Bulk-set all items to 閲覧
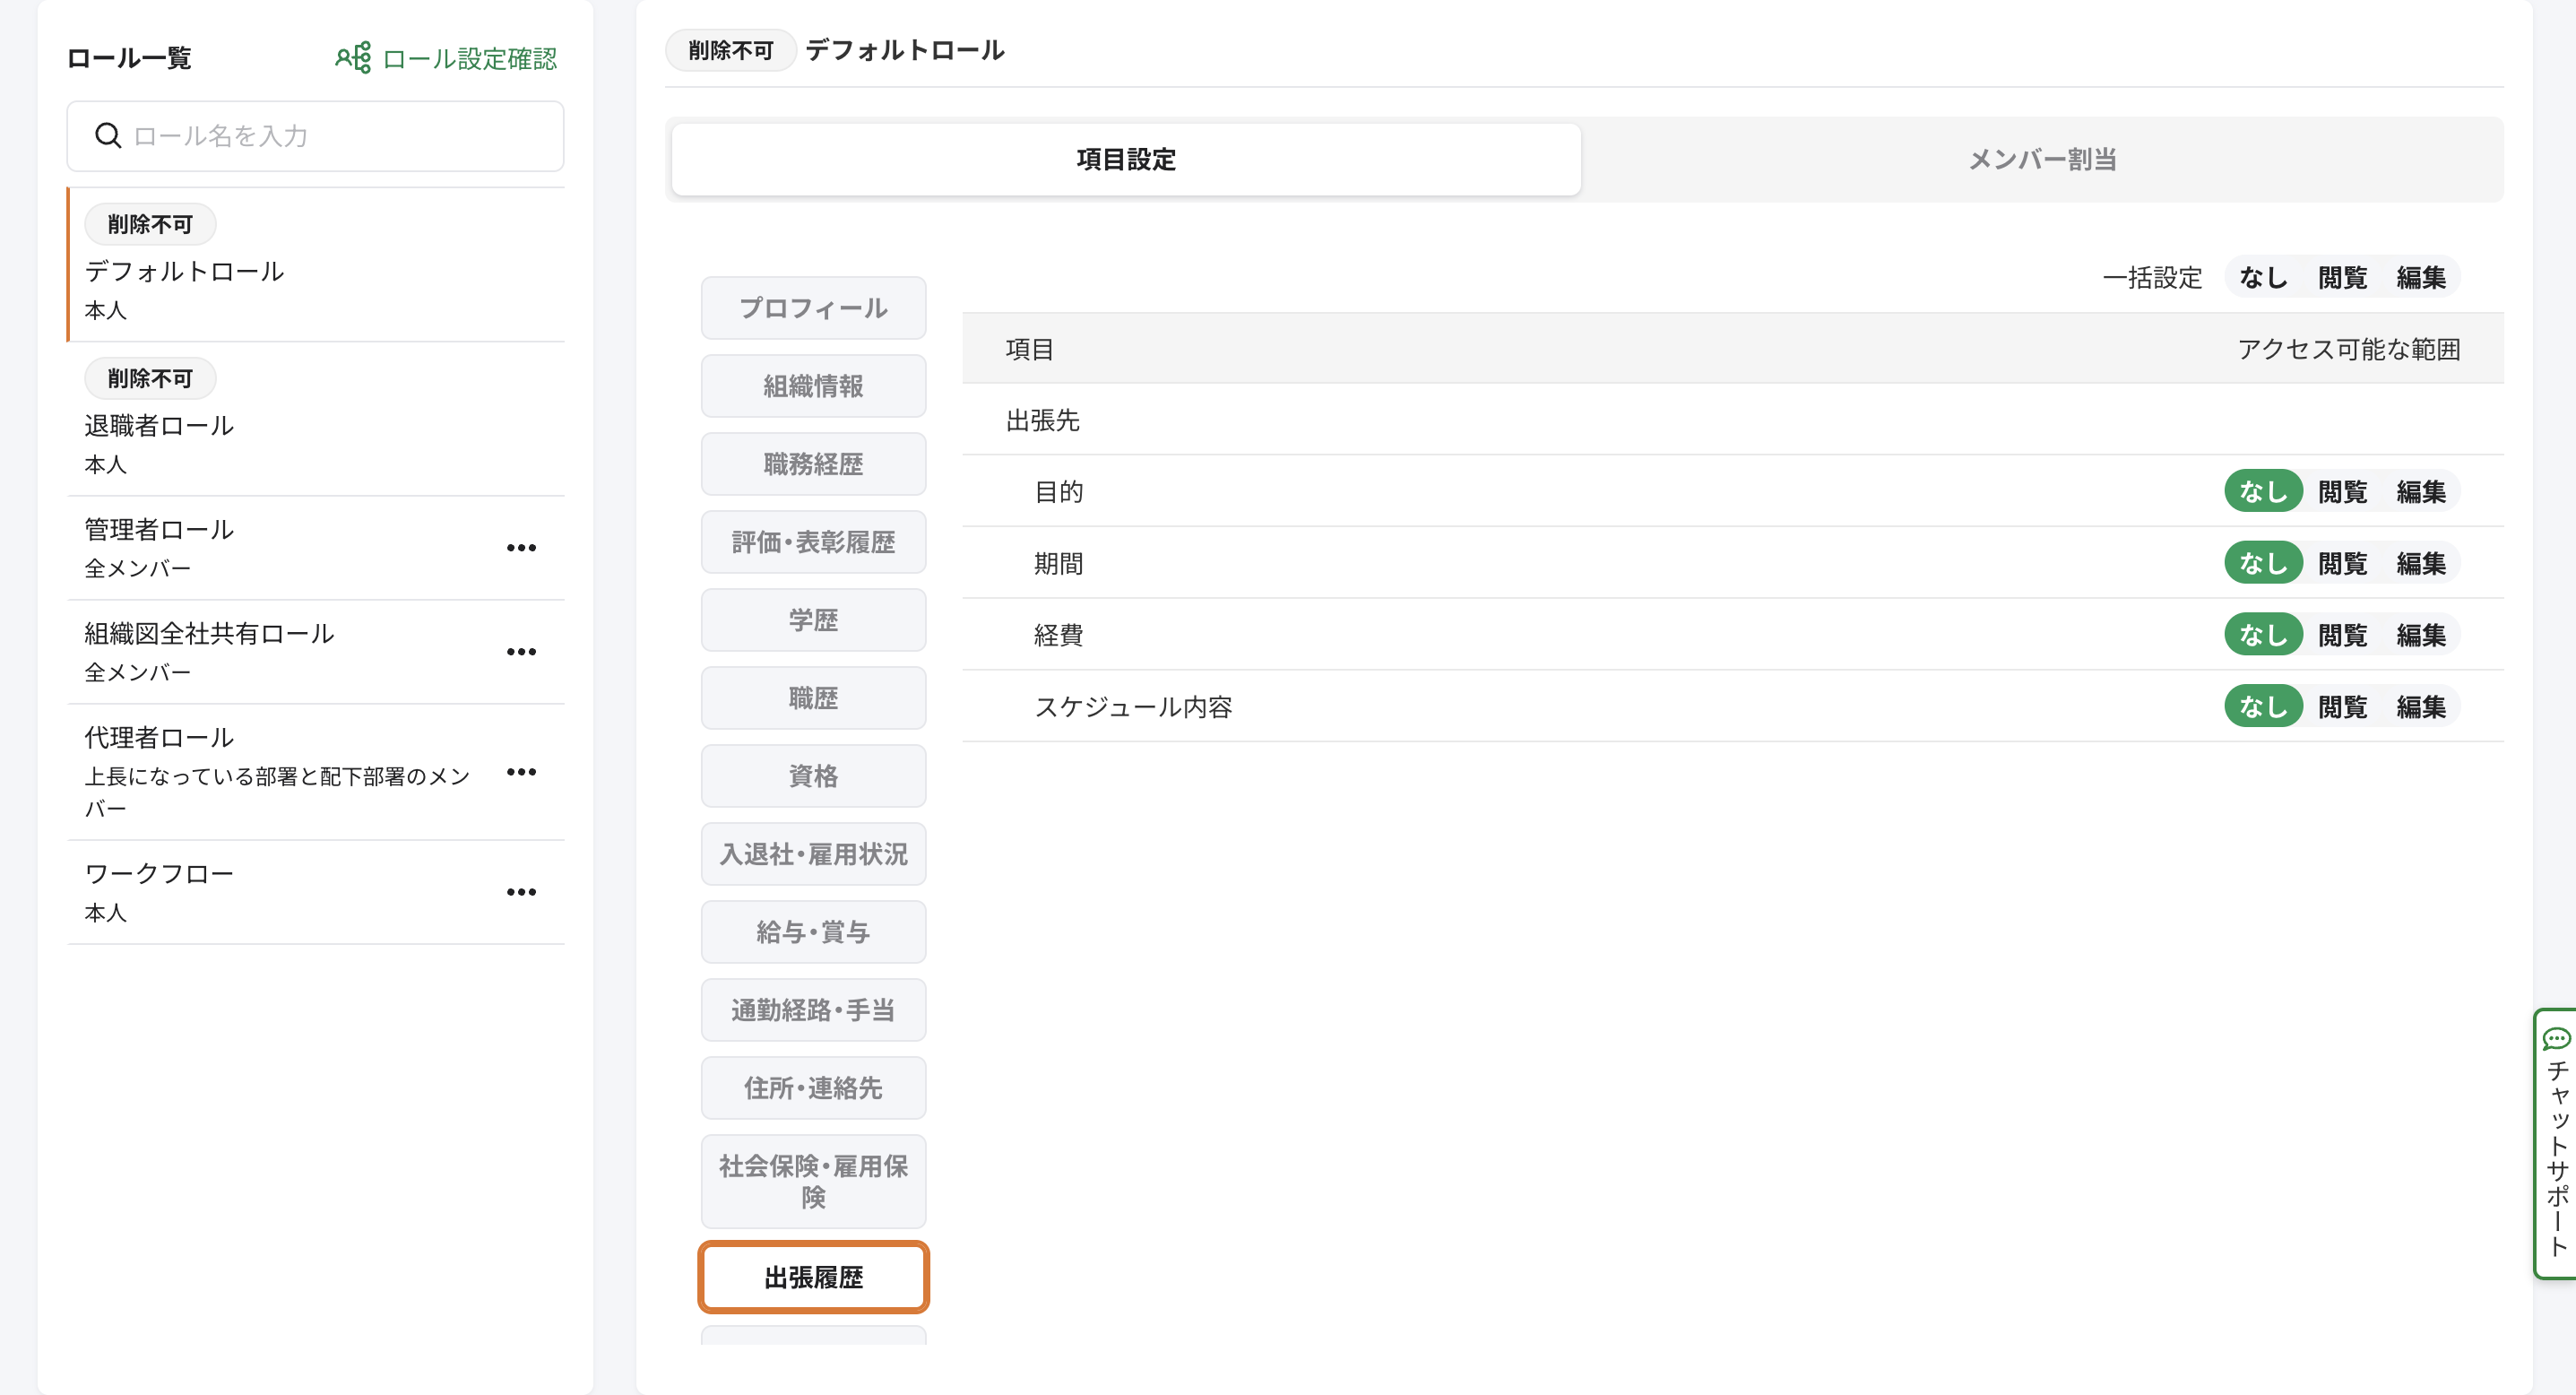Viewport: 2576px width, 1395px height. [2342, 277]
